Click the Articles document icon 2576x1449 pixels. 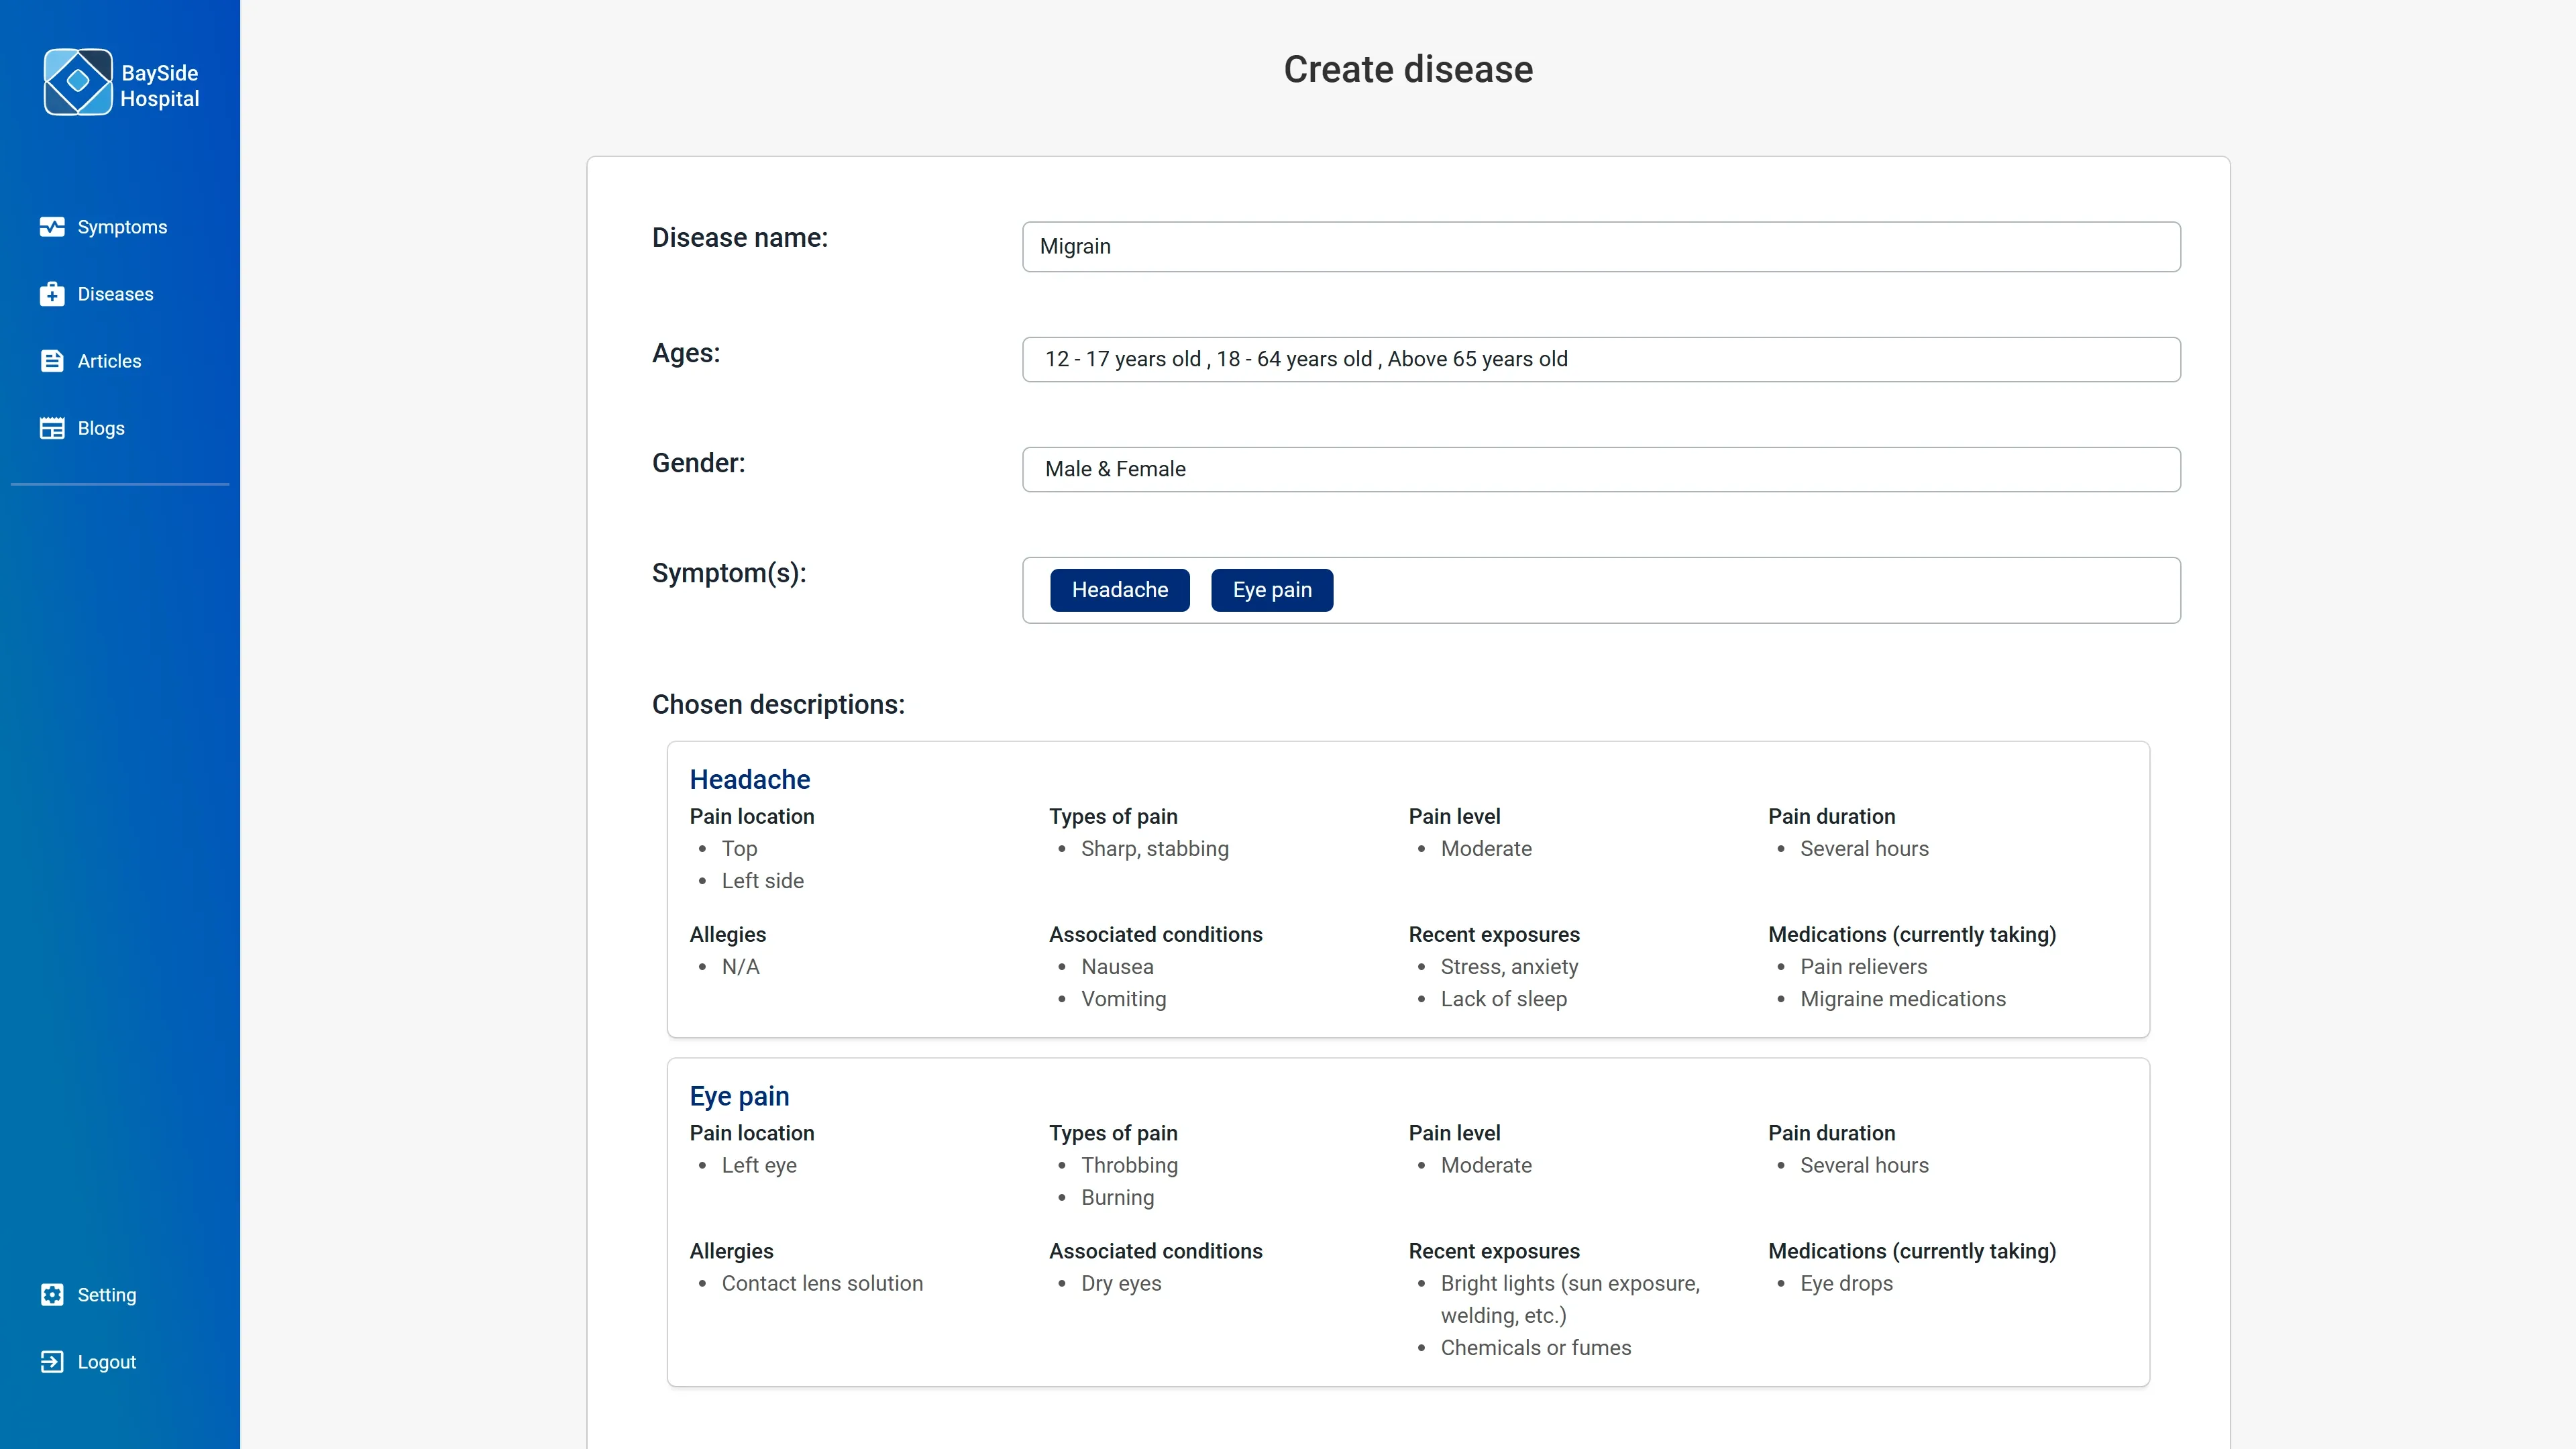pos(52,361)
